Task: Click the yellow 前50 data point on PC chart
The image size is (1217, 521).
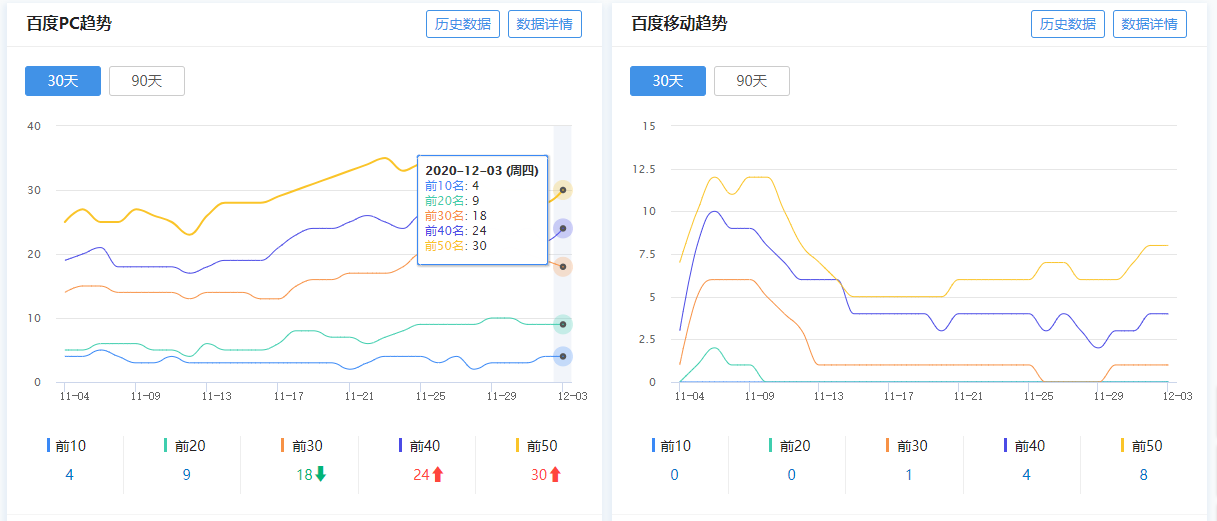Action: coord(563,190)
